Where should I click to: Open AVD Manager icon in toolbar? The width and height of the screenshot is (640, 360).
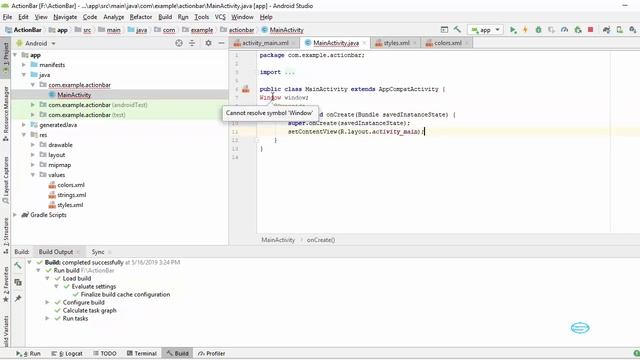click(620, 30)
